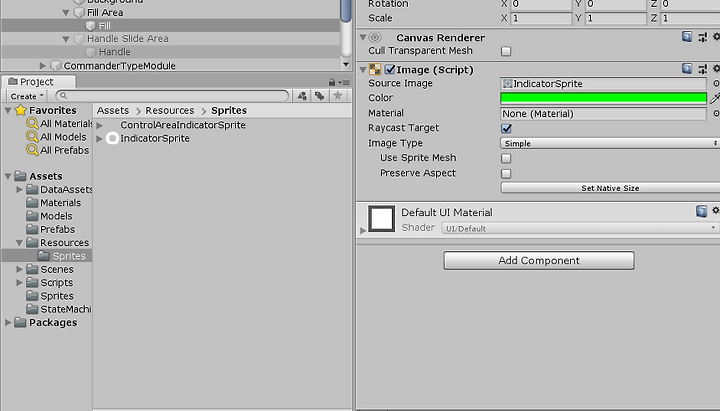Collapse Handle Slide Area in hierarchy
Image resolution: width=720 pixels, height=411 pixels.
[x=66, y=39]
